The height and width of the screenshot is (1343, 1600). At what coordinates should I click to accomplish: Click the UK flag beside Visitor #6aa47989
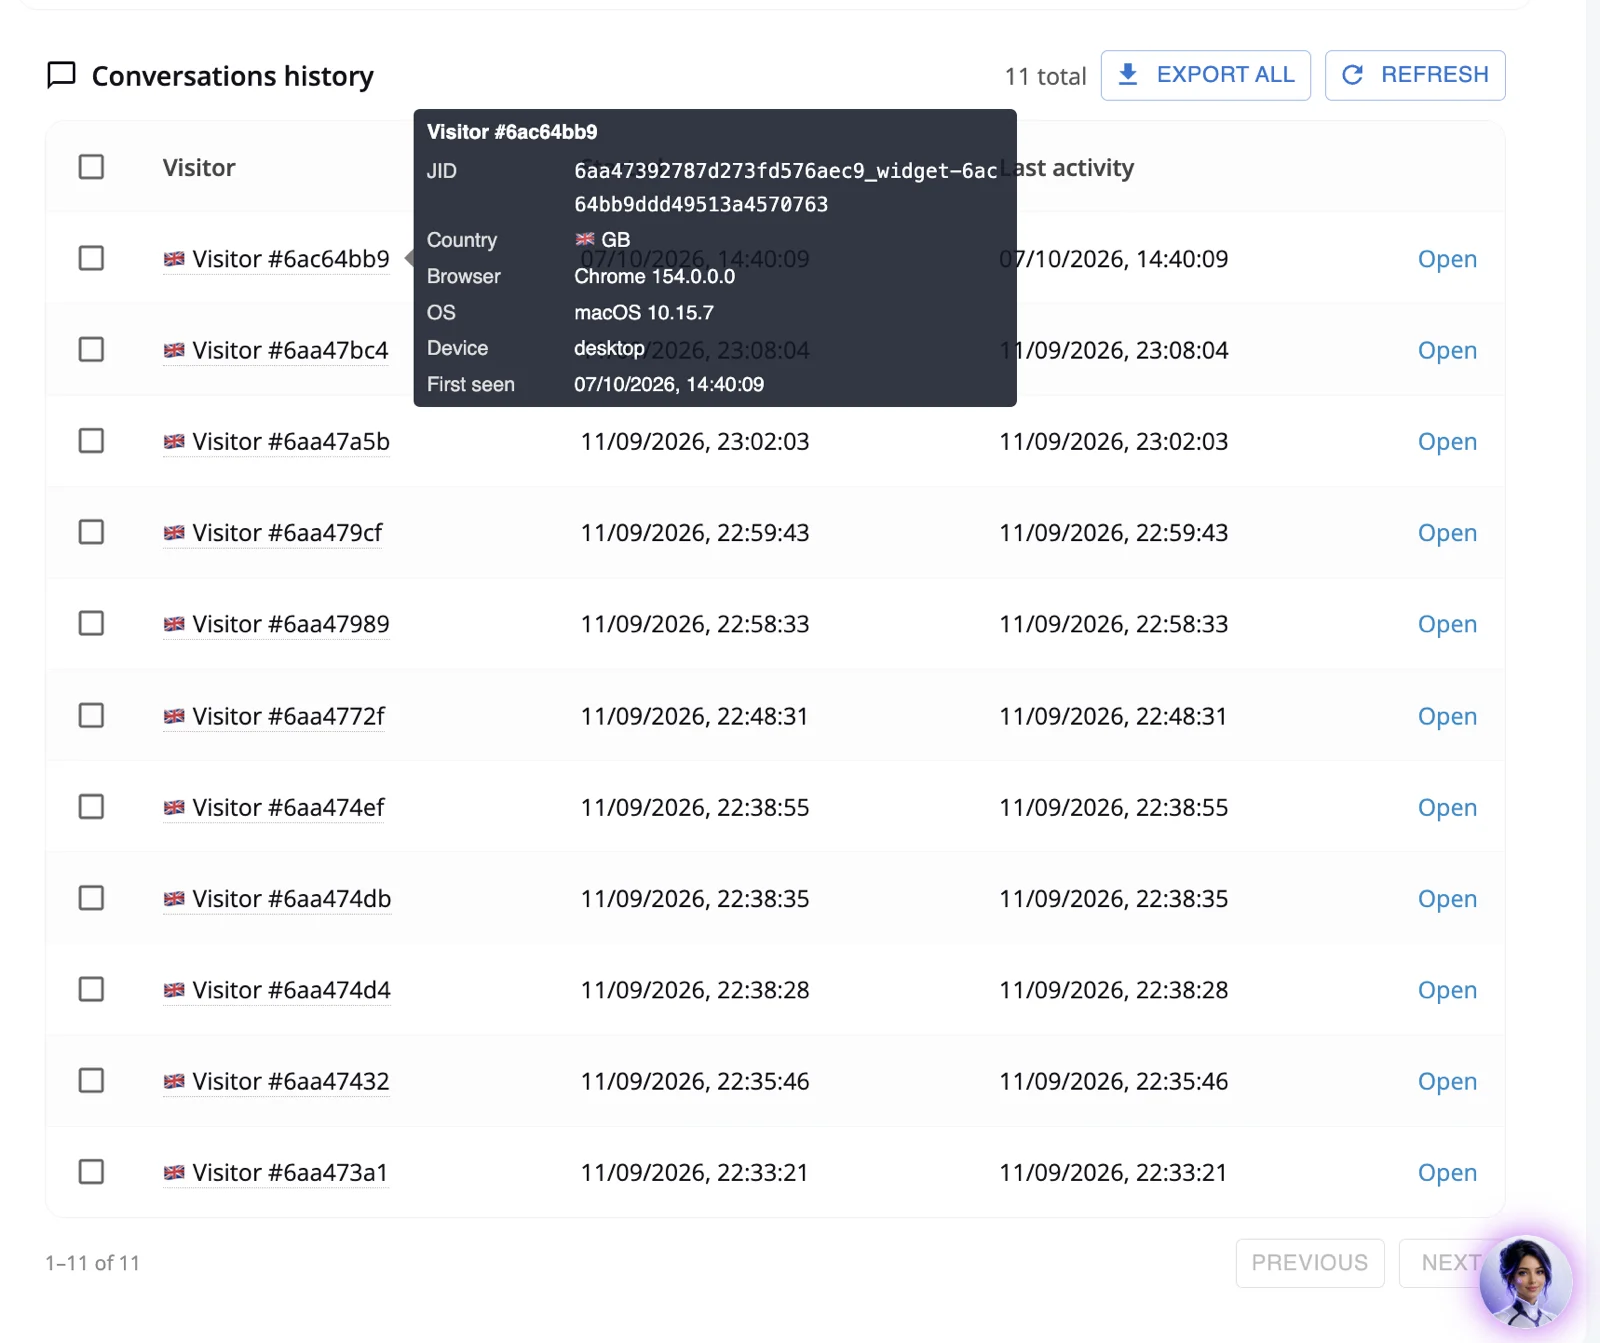tap(174, 624)
